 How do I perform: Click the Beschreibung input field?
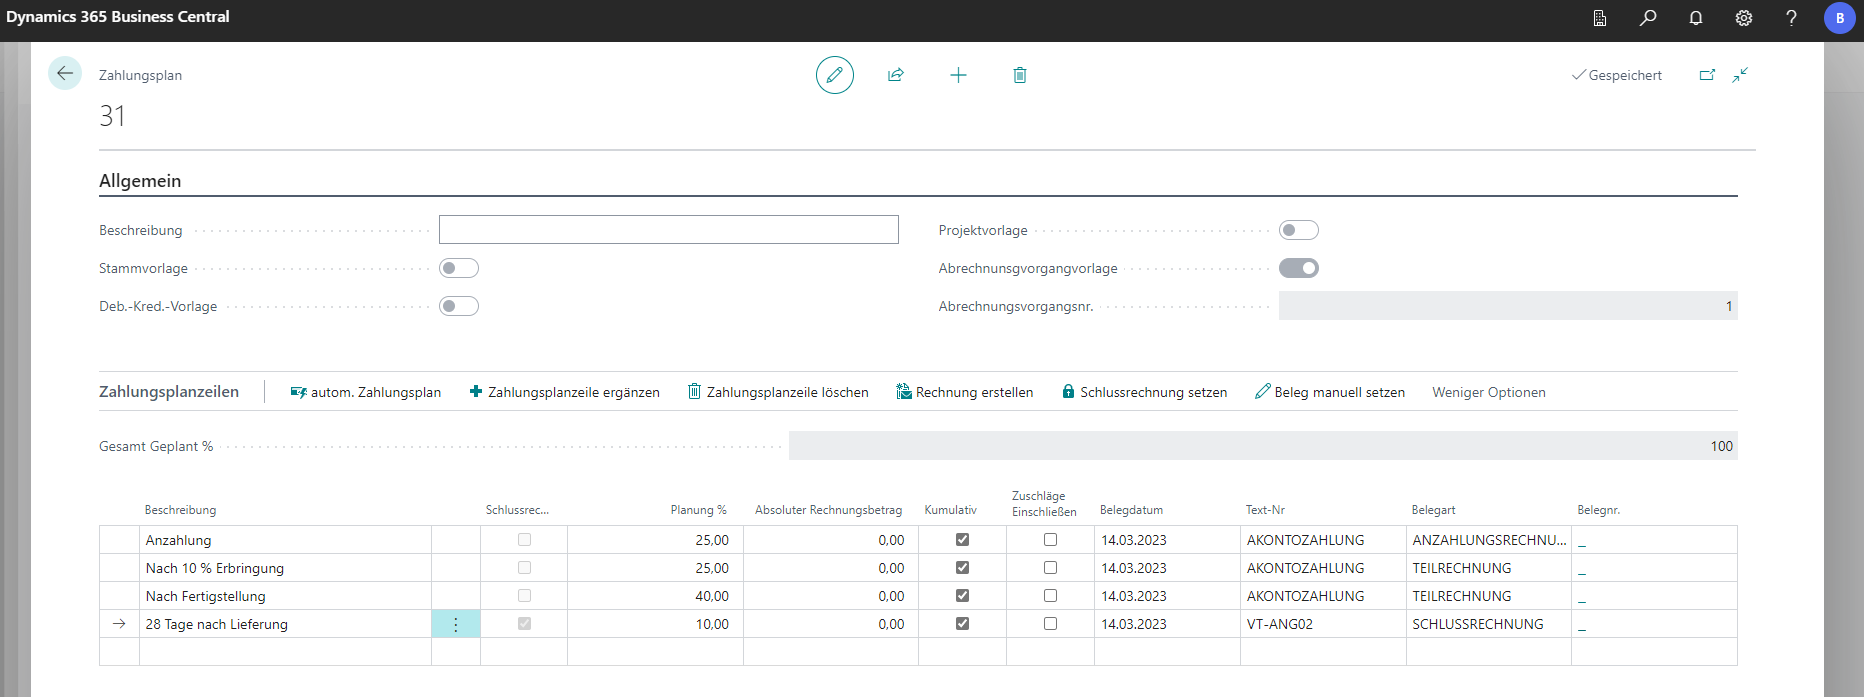click(x=668, y=230)
